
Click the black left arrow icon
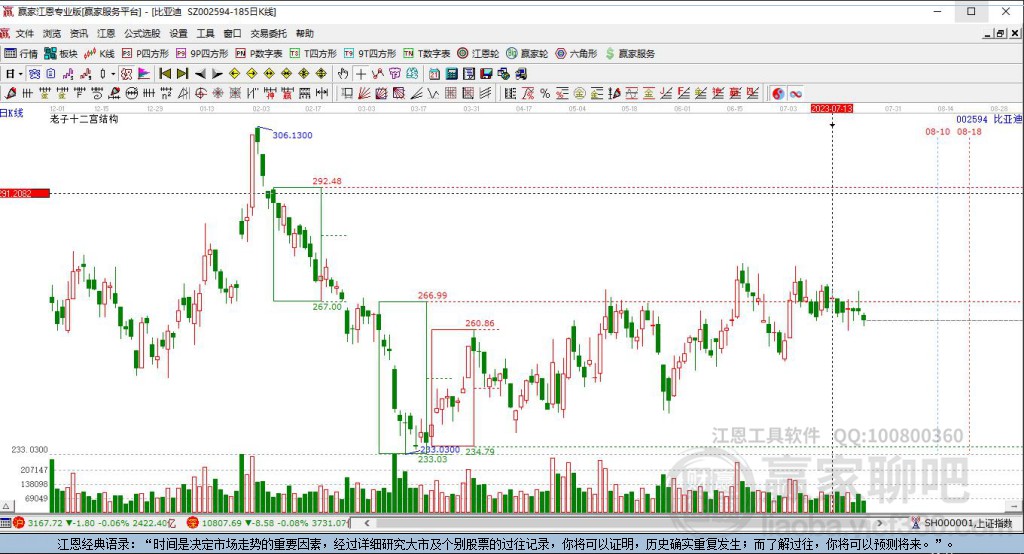pyautogui.click(x=200, y=74)
